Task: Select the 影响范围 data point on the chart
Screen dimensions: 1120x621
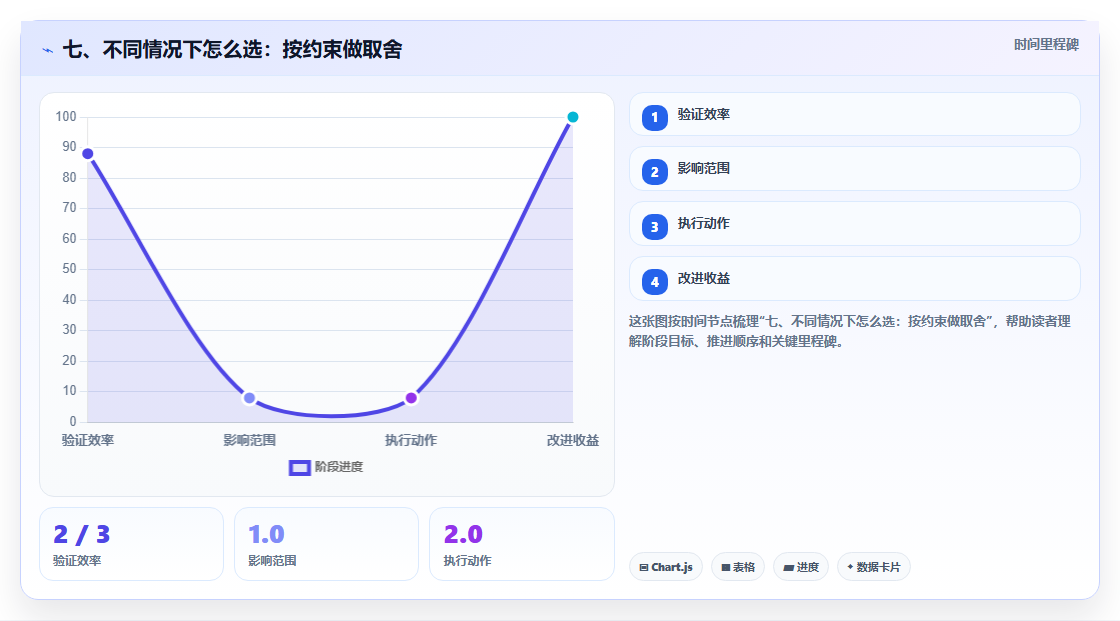Action: 249,398
